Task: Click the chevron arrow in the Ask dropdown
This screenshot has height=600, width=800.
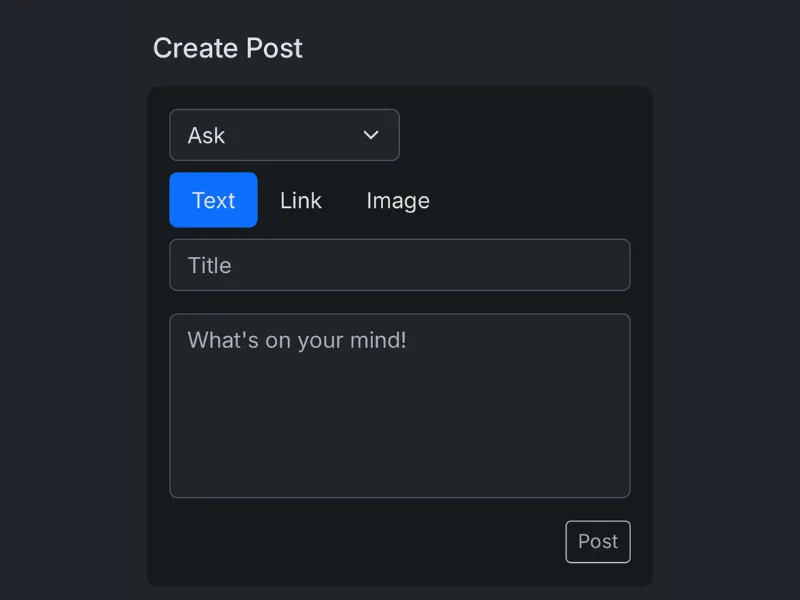Action: tap(371, 135)
